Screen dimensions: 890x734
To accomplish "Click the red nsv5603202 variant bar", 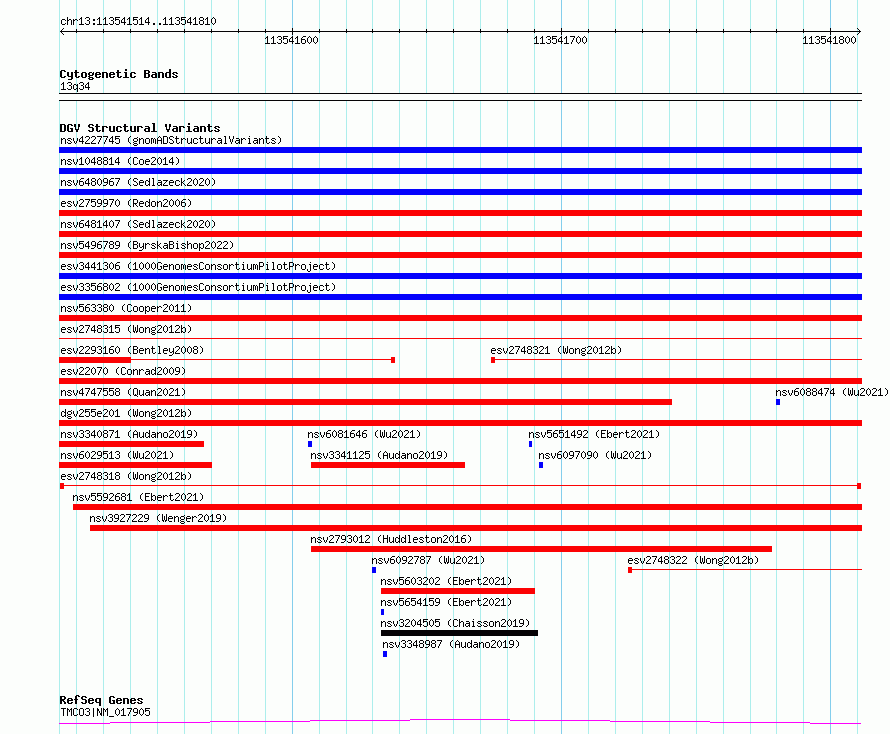I will click(458, 591).
